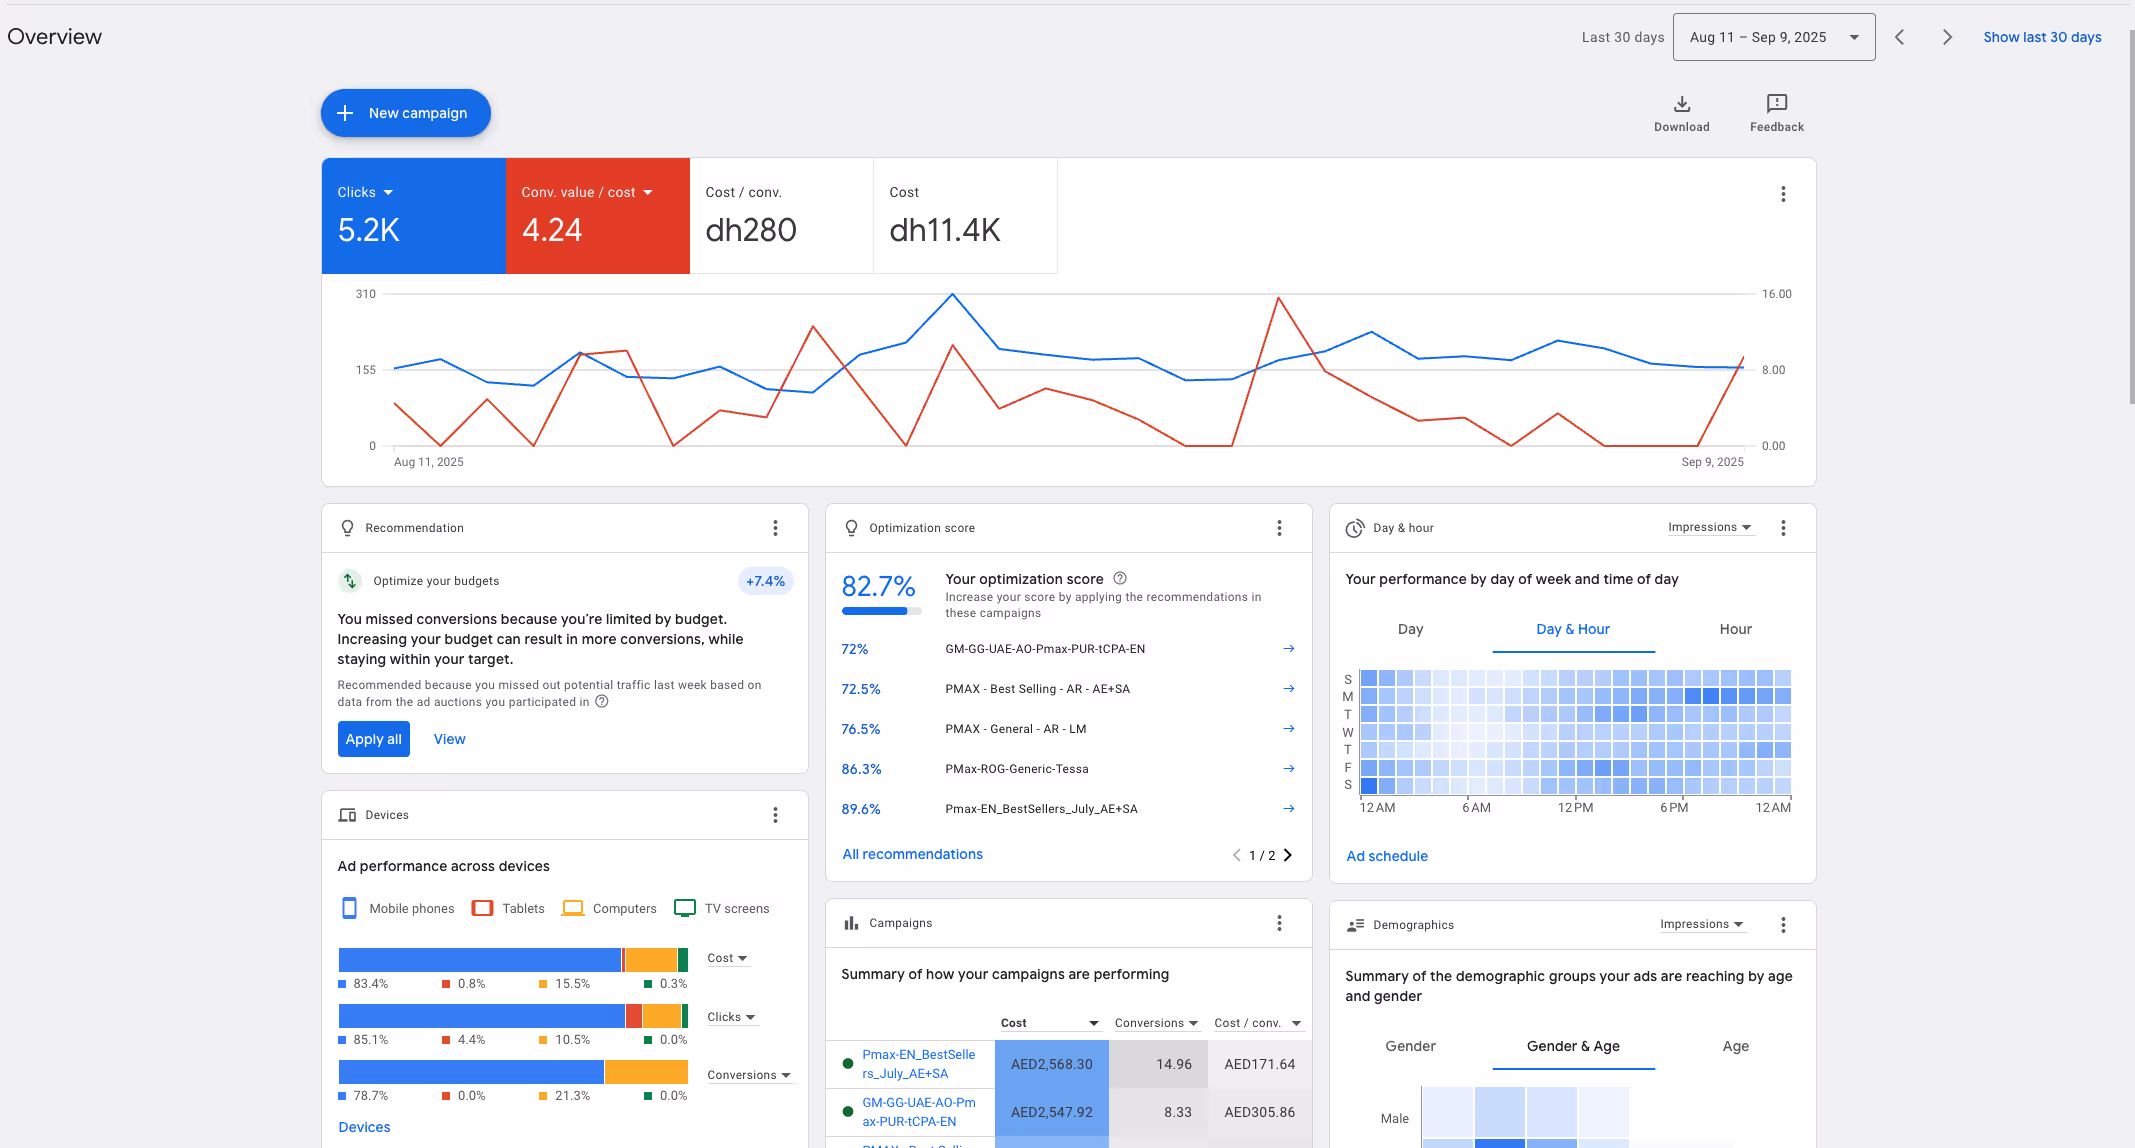The height and width of the screenshot is (1148, 2135).
Task: Click the Apply all button
Action: point(373,739)
